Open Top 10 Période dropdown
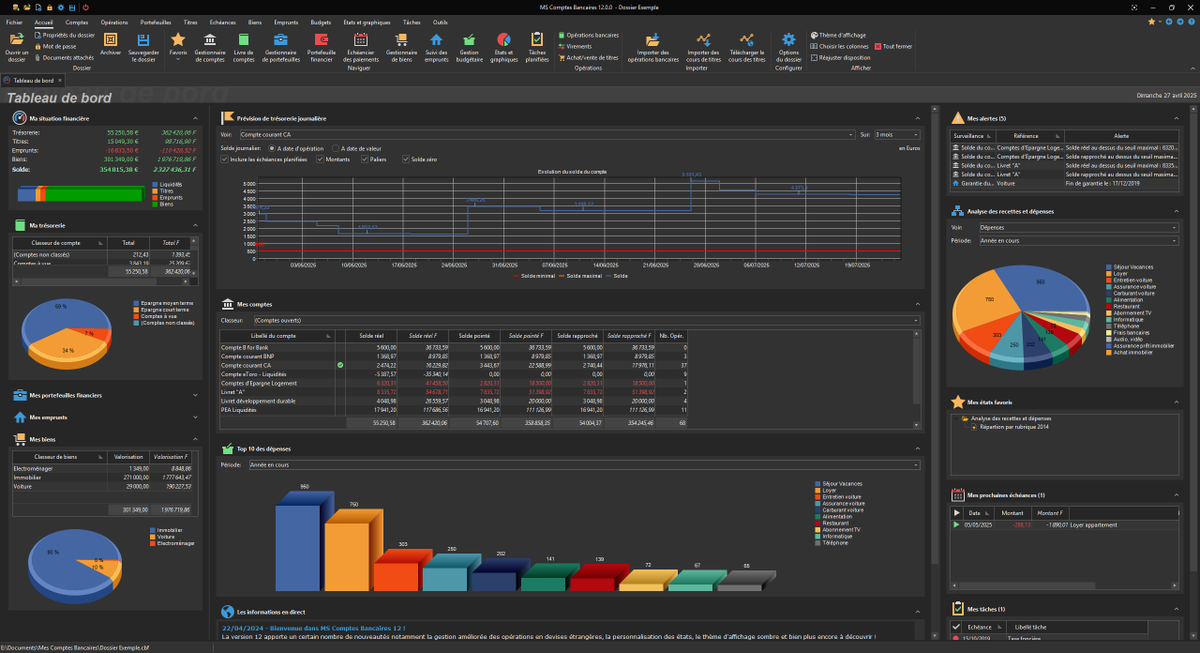 point(583,465)
